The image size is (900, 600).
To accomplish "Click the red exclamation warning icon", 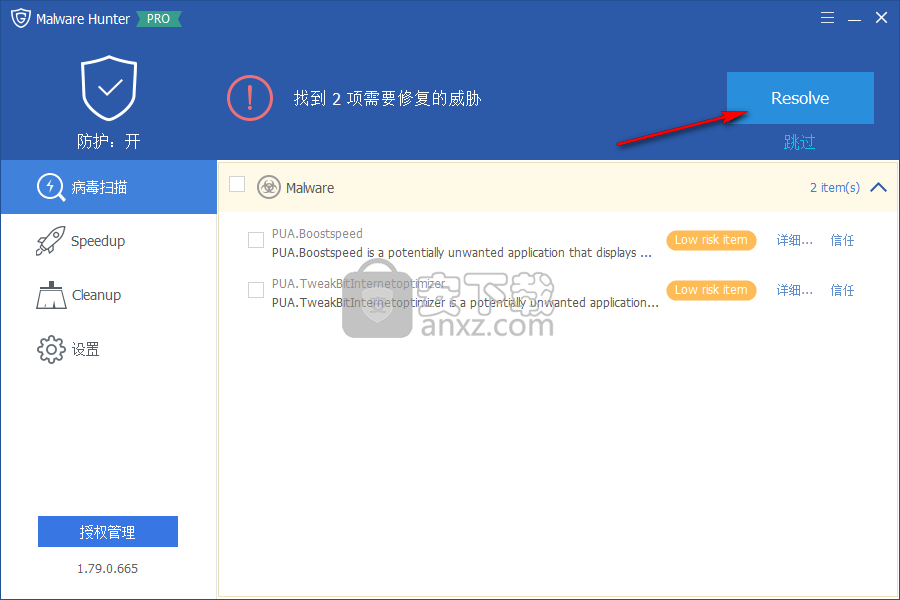I will coord(250,98).
